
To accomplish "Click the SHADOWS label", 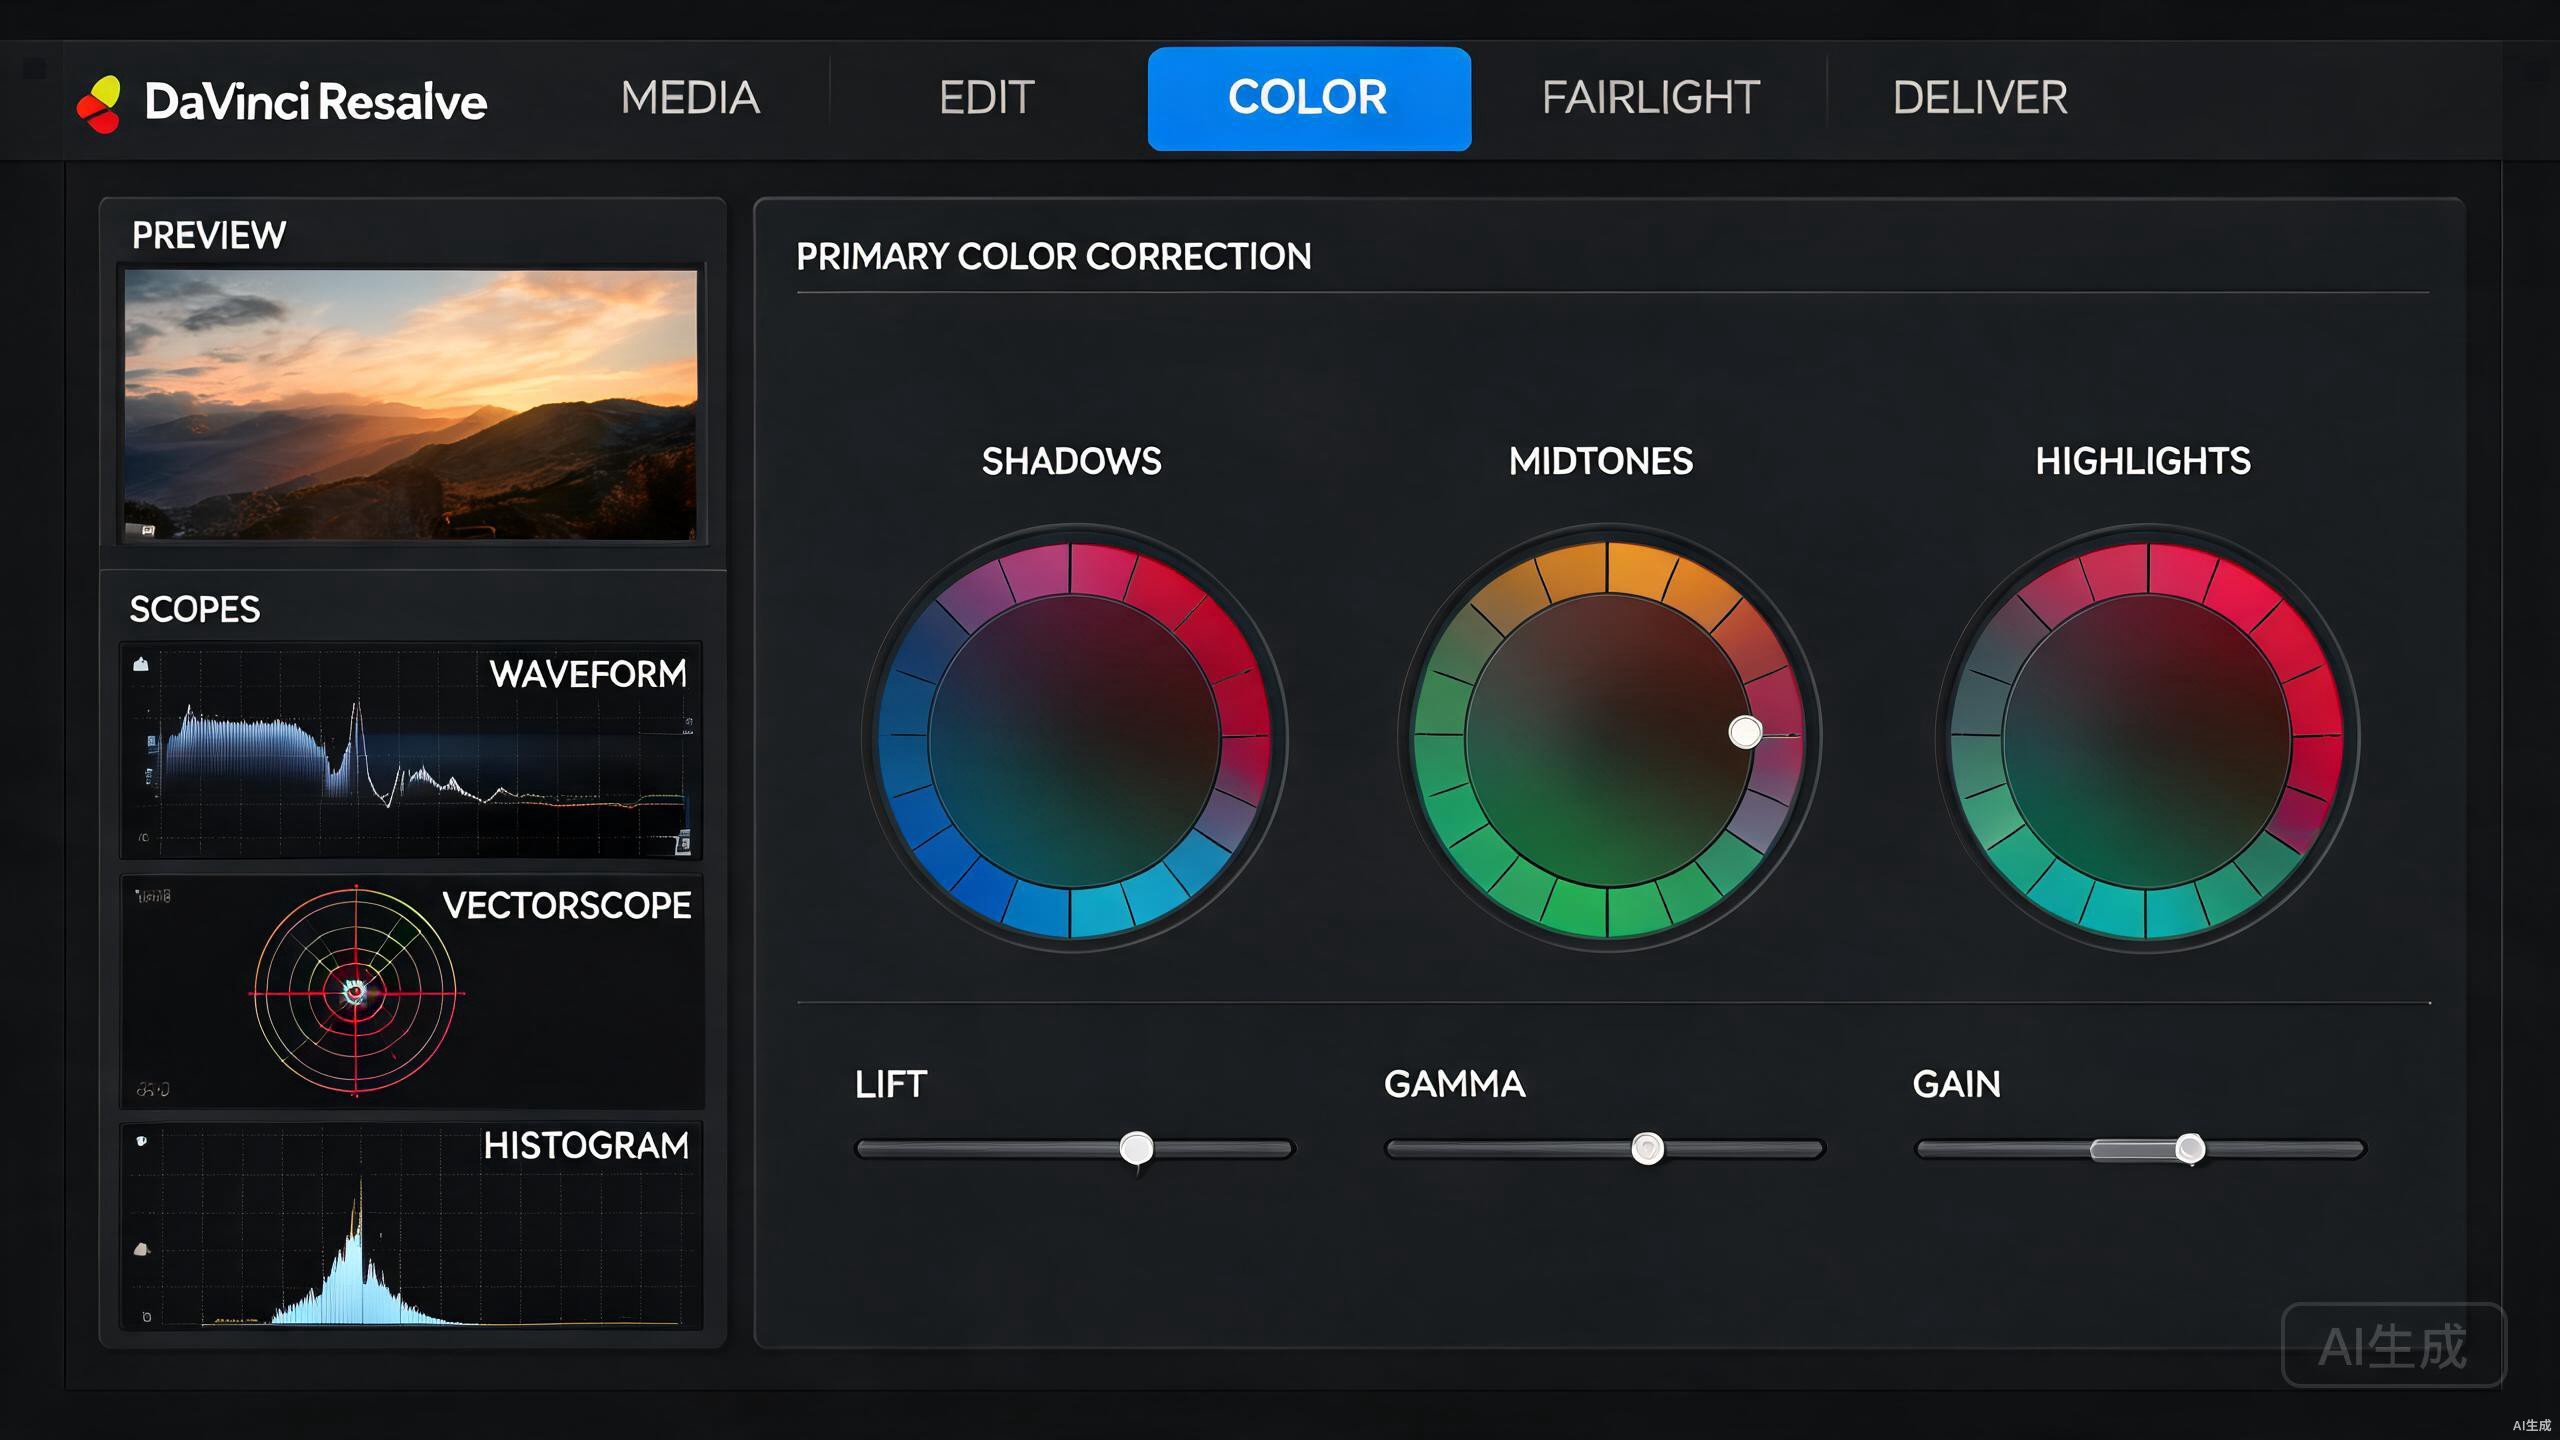I will pos(1071,461).
